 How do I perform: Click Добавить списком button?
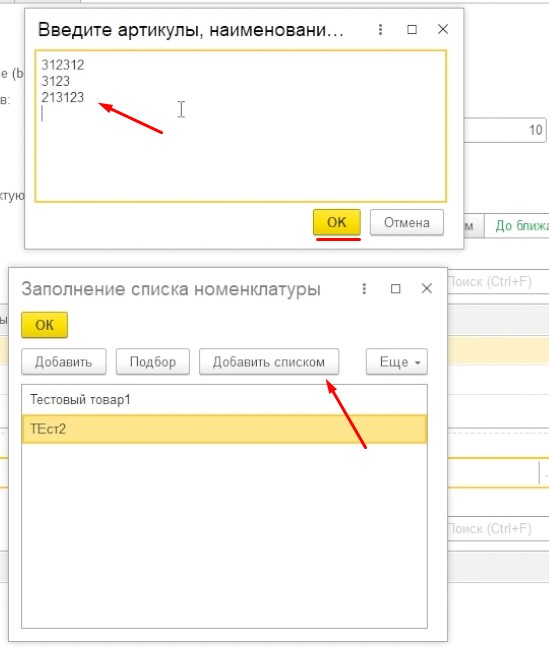[269, 362]
